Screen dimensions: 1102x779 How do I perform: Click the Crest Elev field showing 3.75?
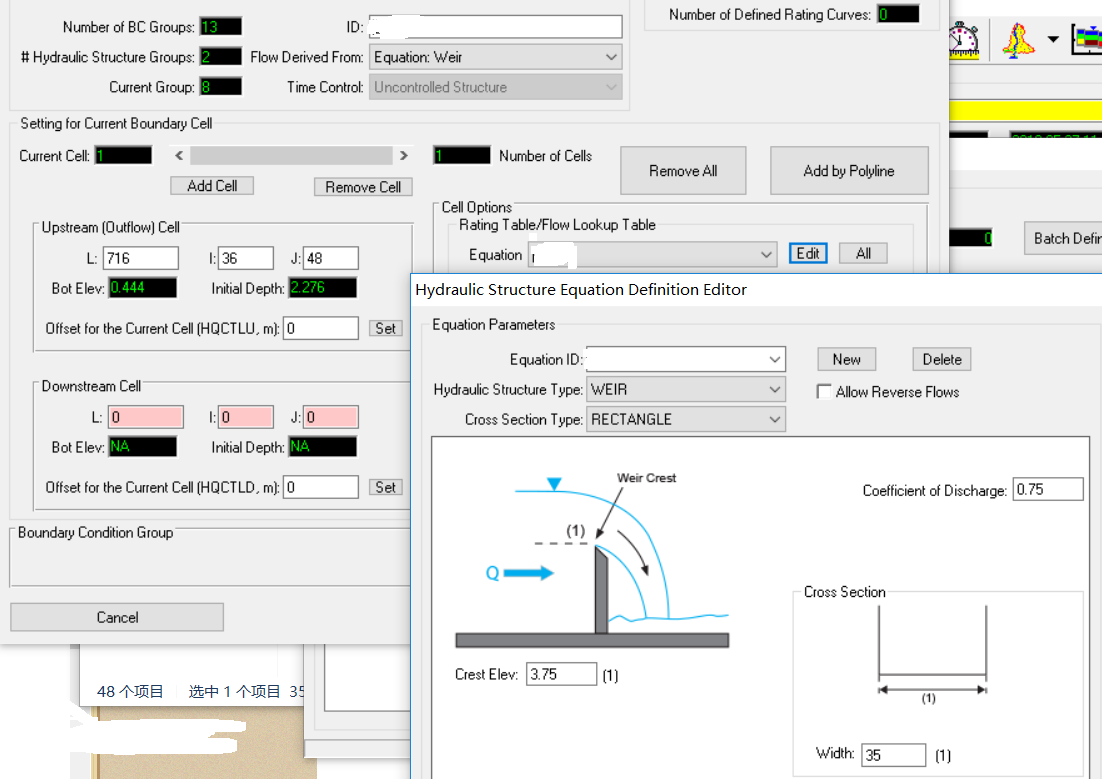pyautogui.click(x=562, y=674)
